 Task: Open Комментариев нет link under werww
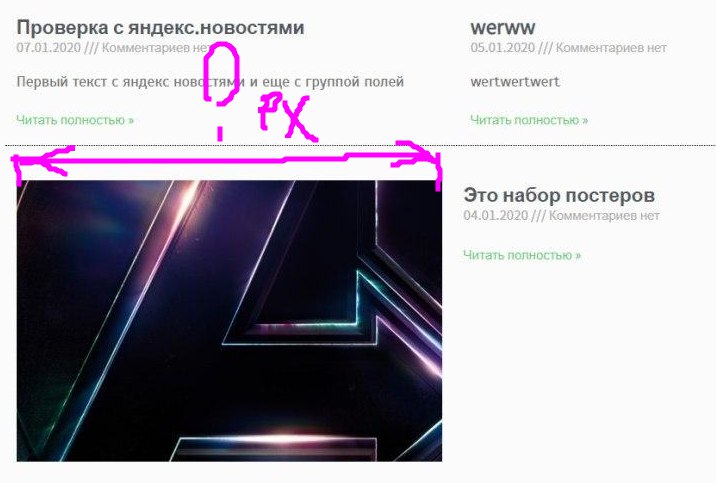(x=611, y=47)
